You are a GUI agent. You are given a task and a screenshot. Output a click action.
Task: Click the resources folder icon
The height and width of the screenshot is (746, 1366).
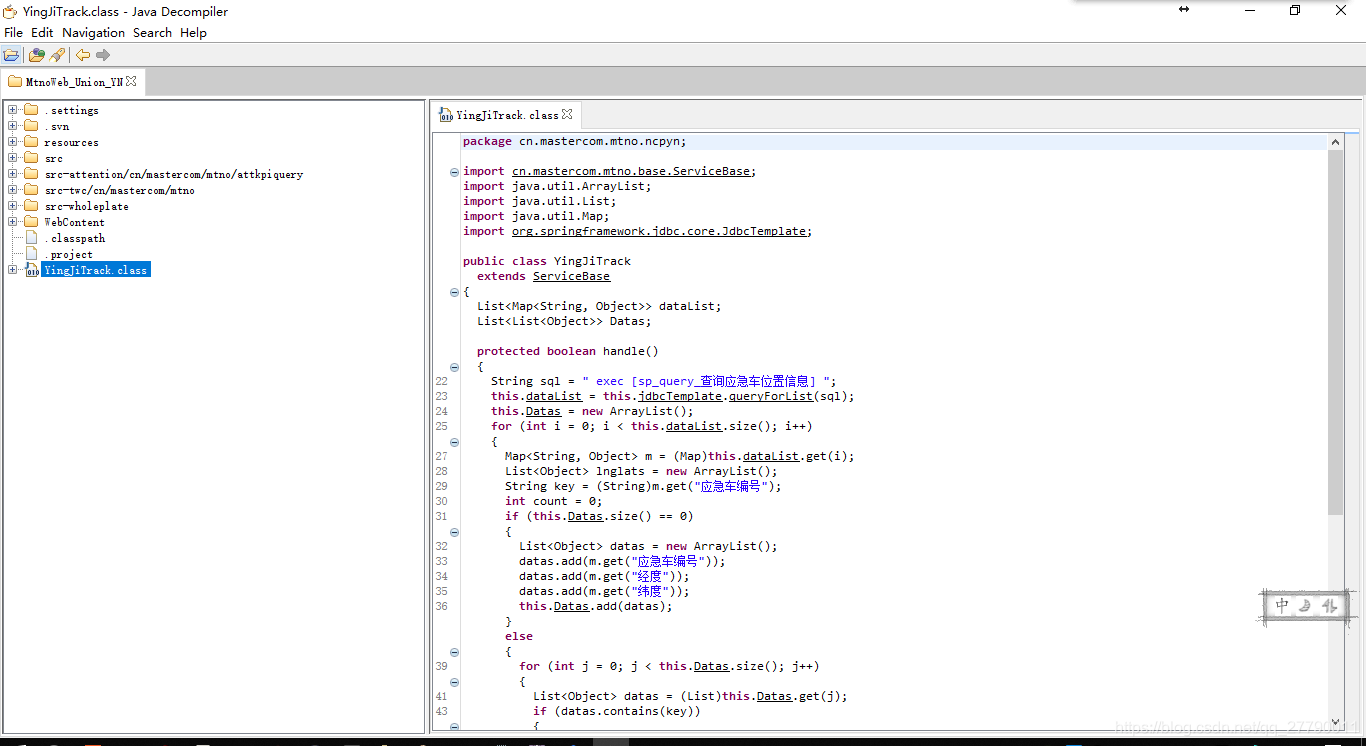[x=31, y=142]
